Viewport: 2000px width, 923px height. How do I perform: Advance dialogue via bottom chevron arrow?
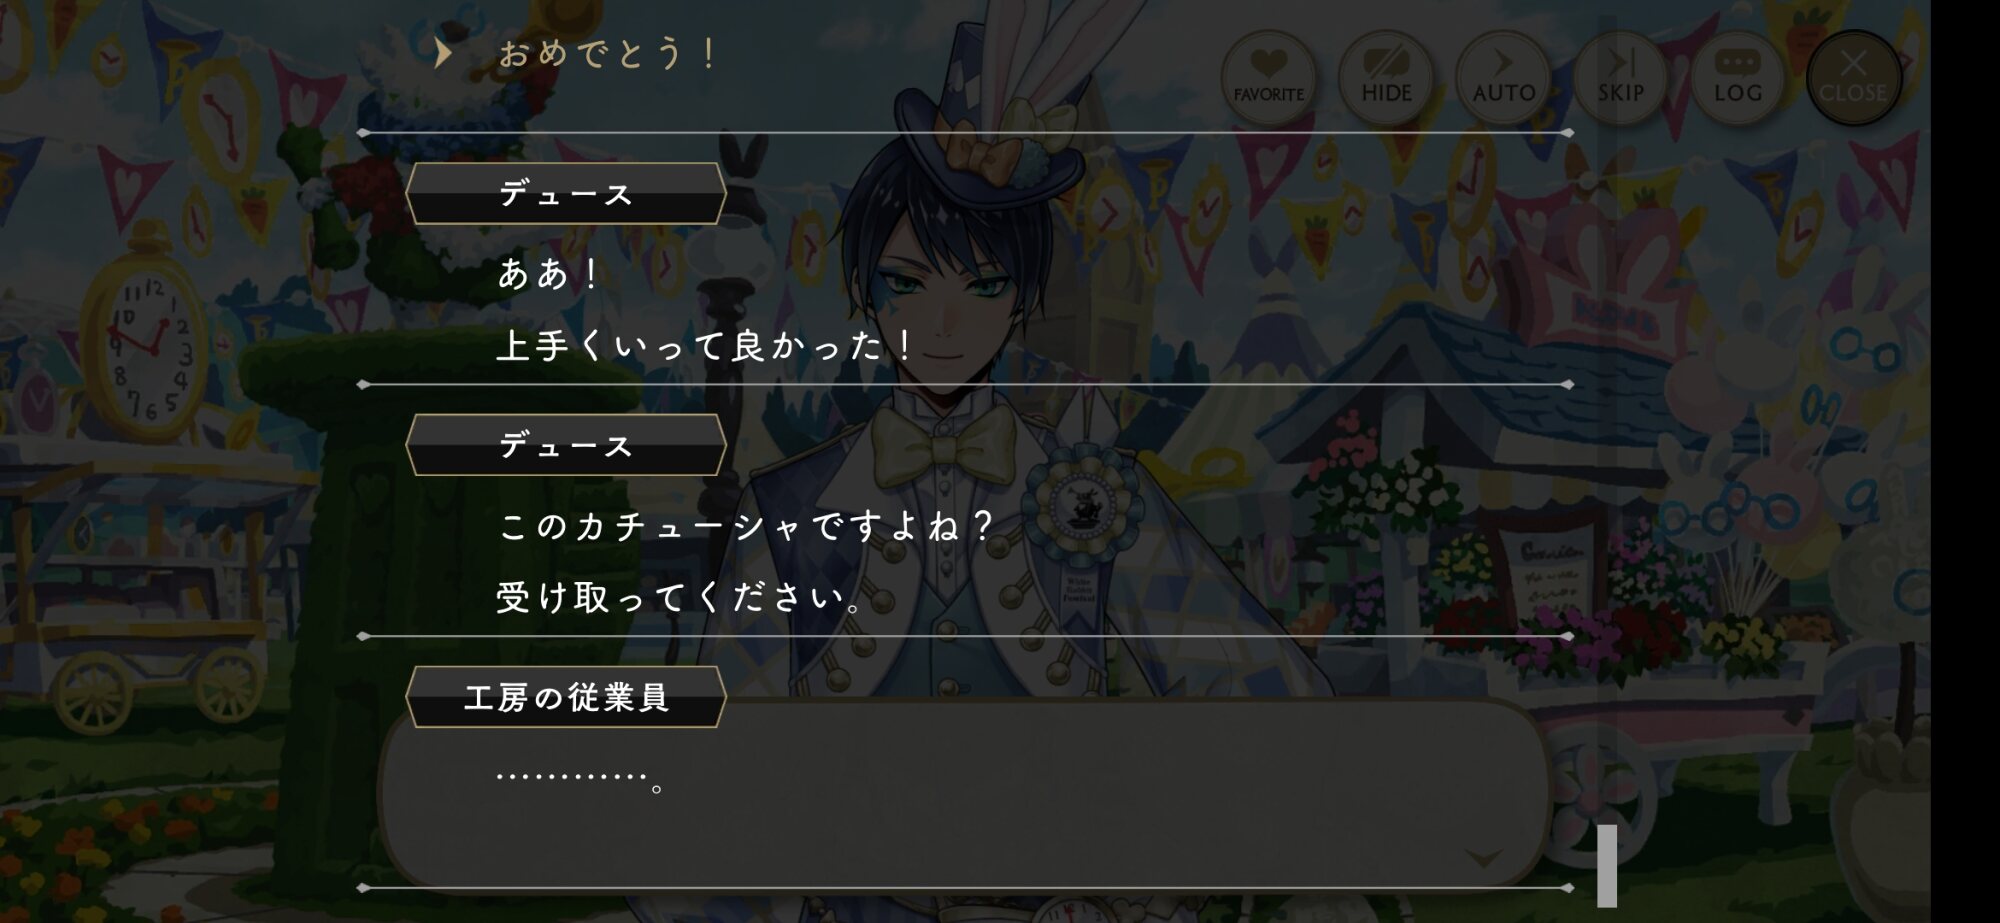1484,858
